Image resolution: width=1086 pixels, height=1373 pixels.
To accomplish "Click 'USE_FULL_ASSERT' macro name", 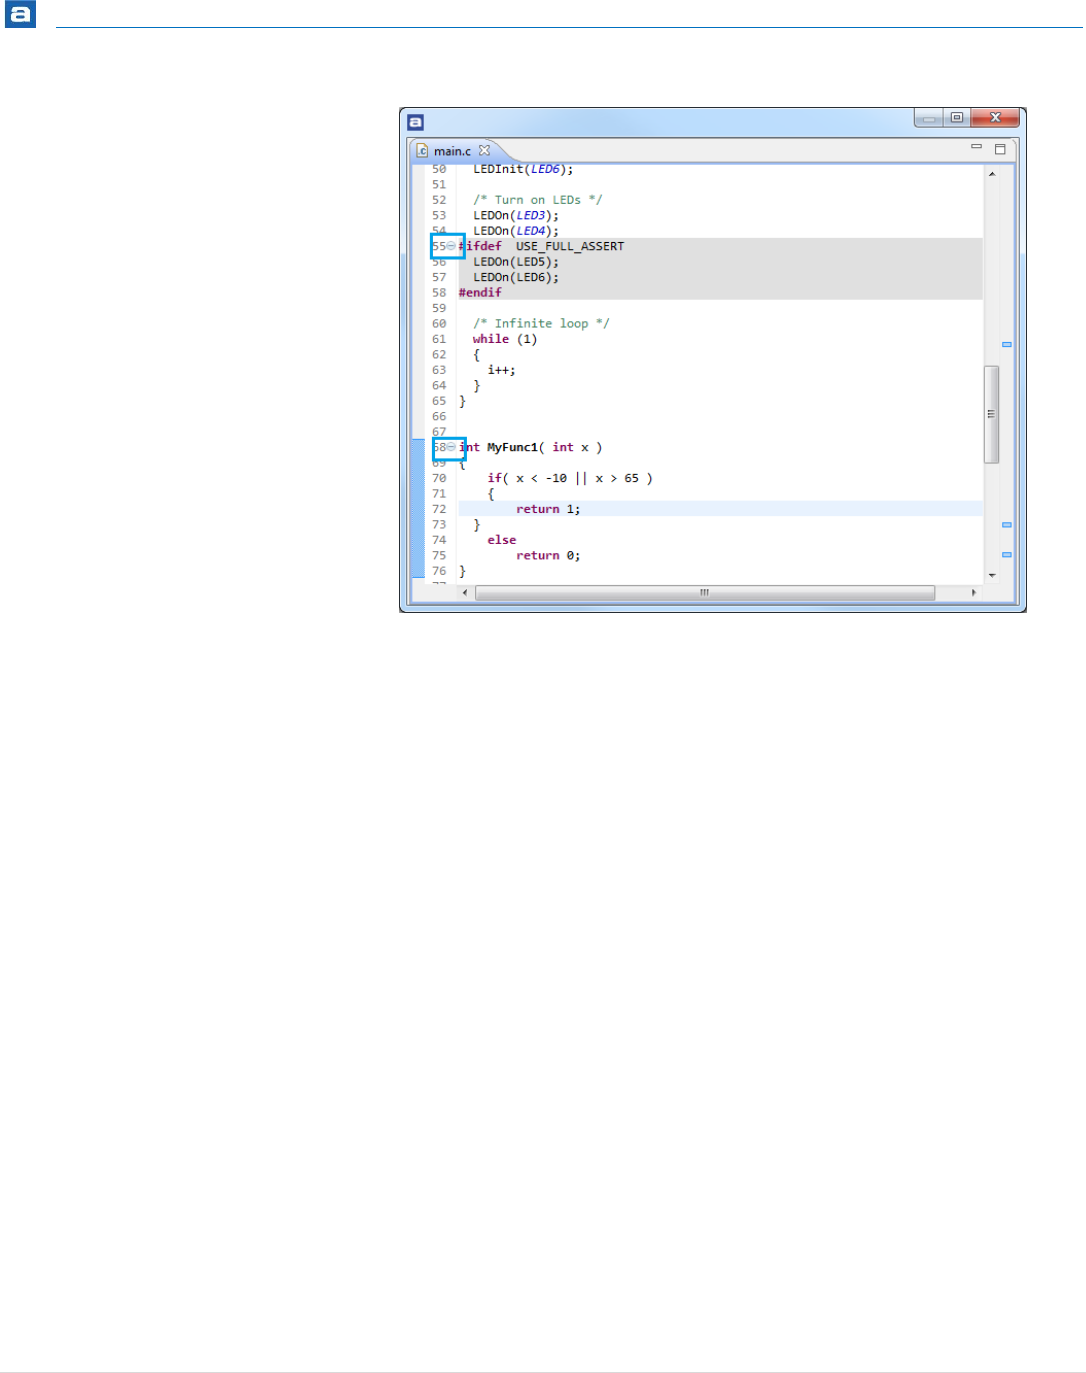I will [570, 246].
